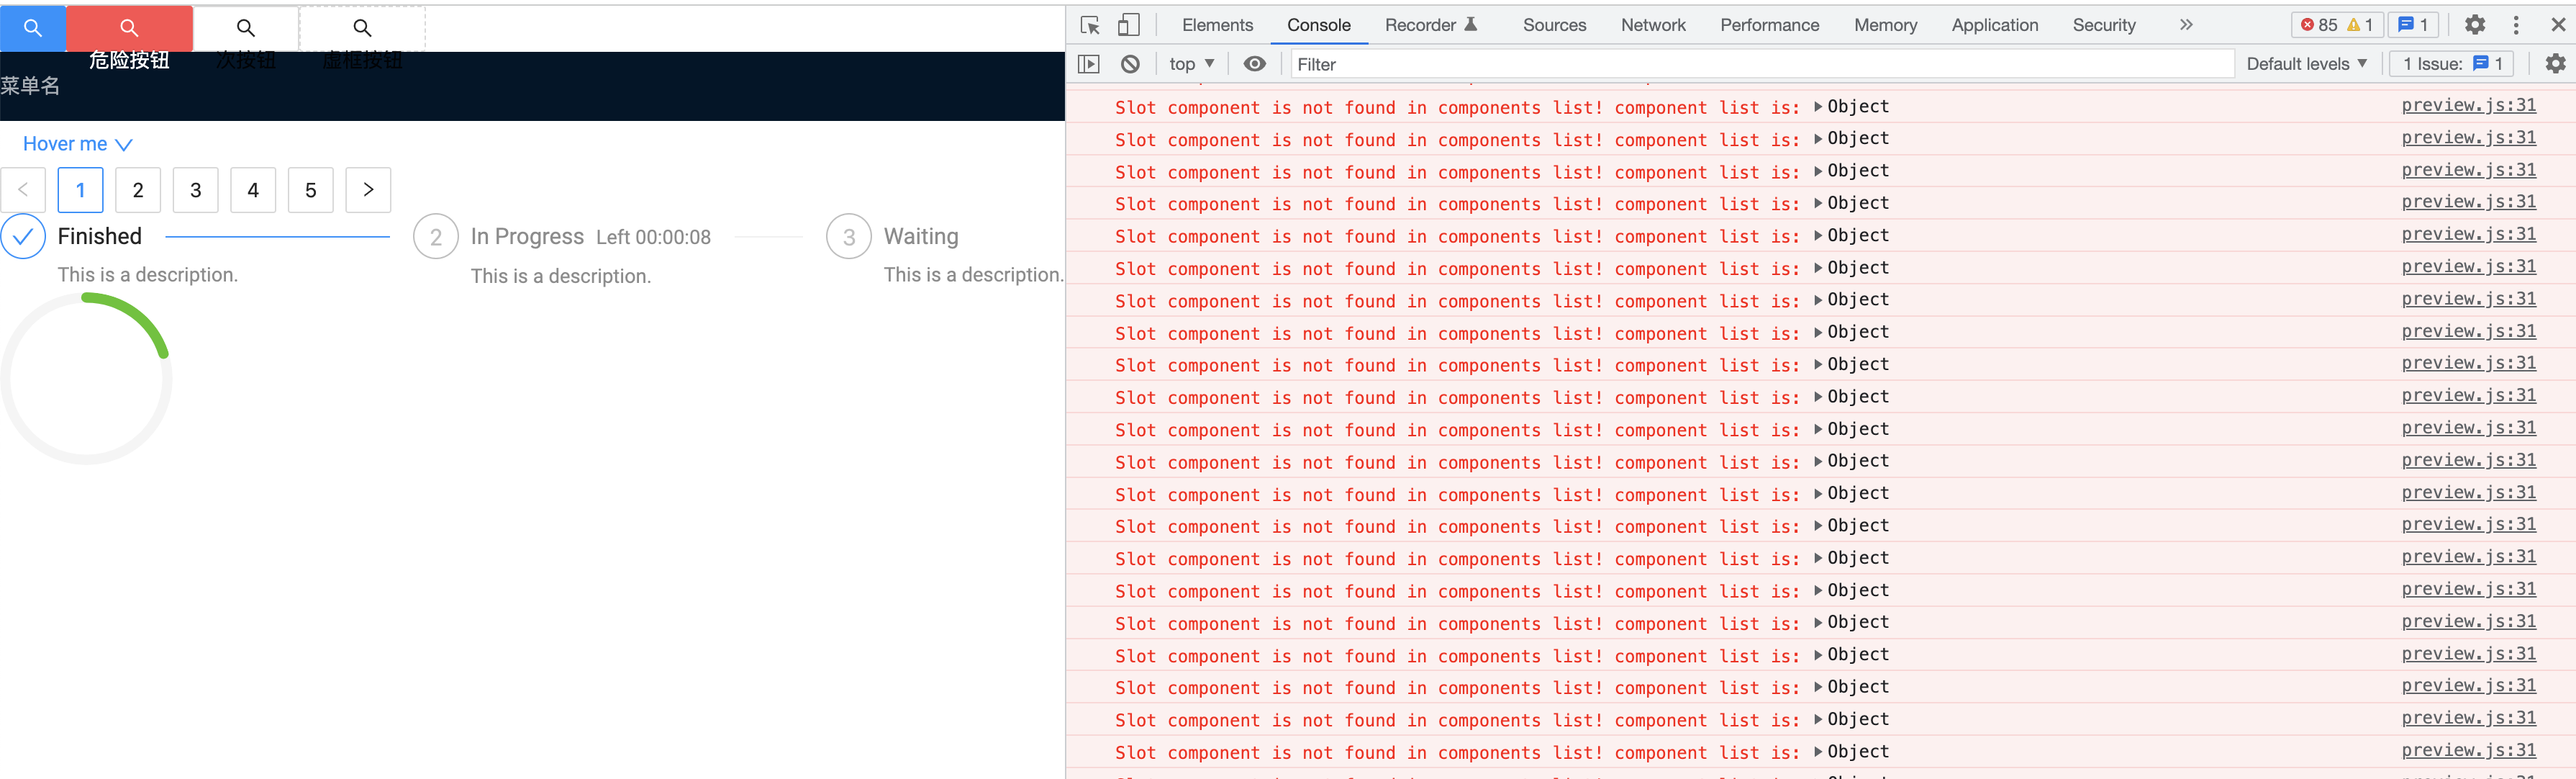This screenshot has height=779, width=2576.
Task: Open the Default levels dropdown
Action: [x=2305, y=63]
